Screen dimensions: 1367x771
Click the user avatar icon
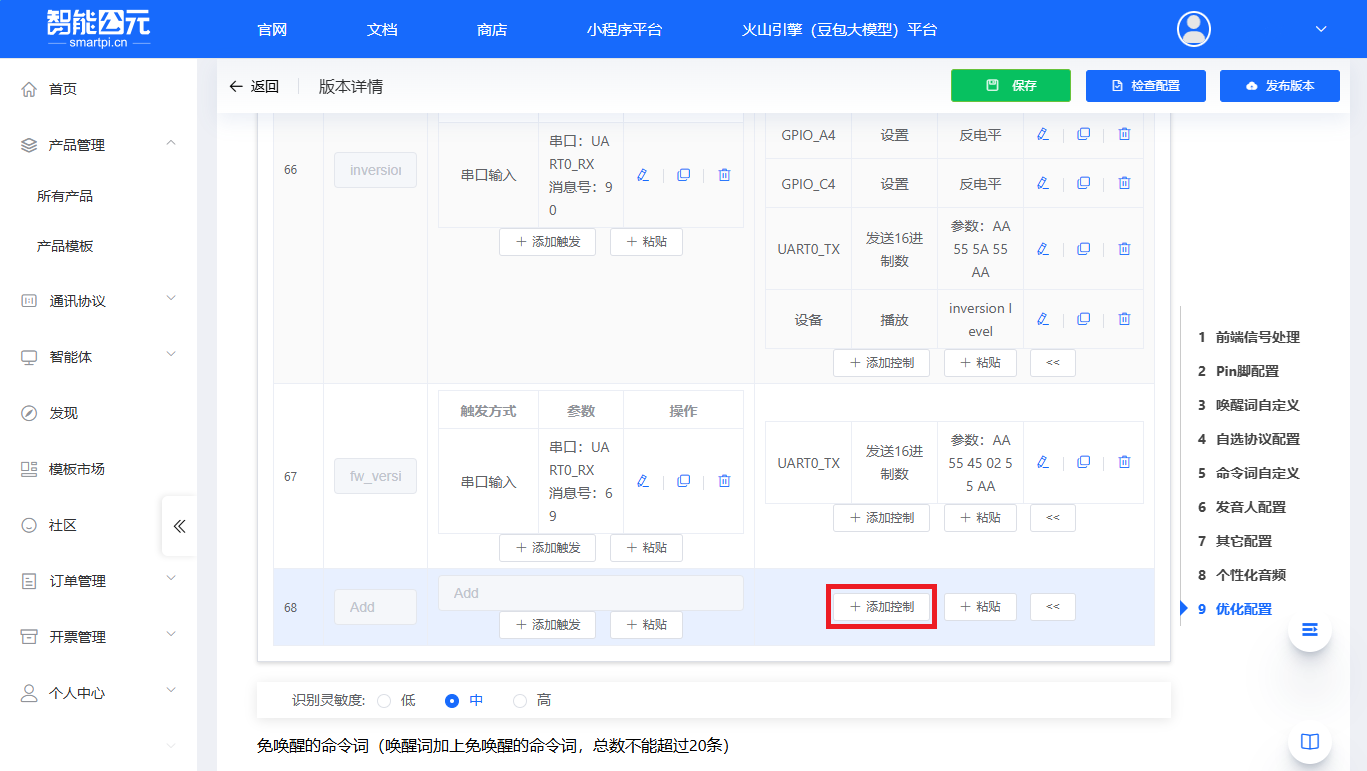1194,29
